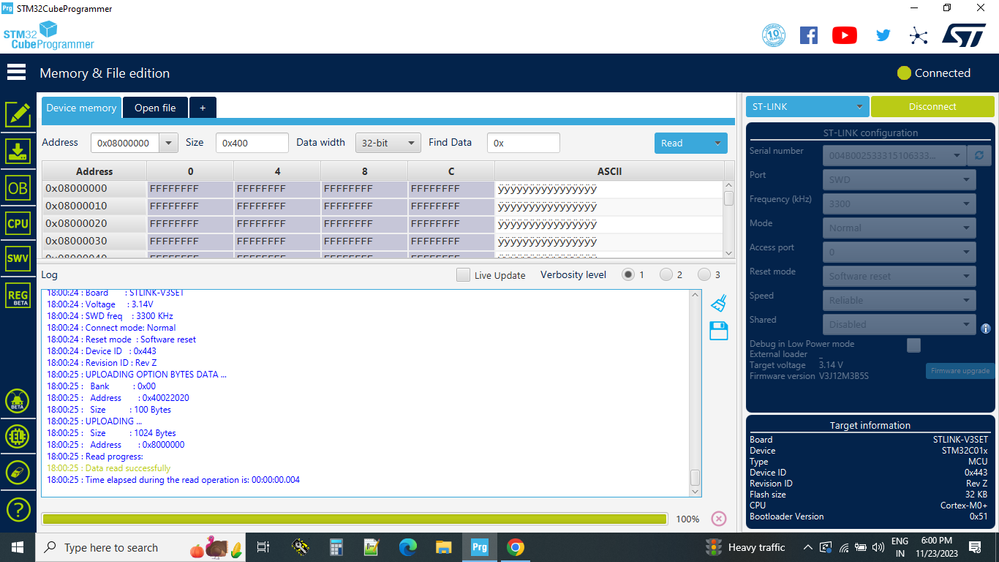Expand the Read button dropdown arrow
The width and height of the screenshot is (999, 562).
[717, 143]
